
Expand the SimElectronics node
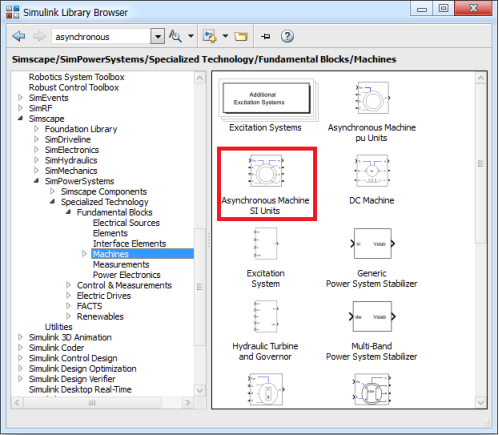tap(36, 150)
